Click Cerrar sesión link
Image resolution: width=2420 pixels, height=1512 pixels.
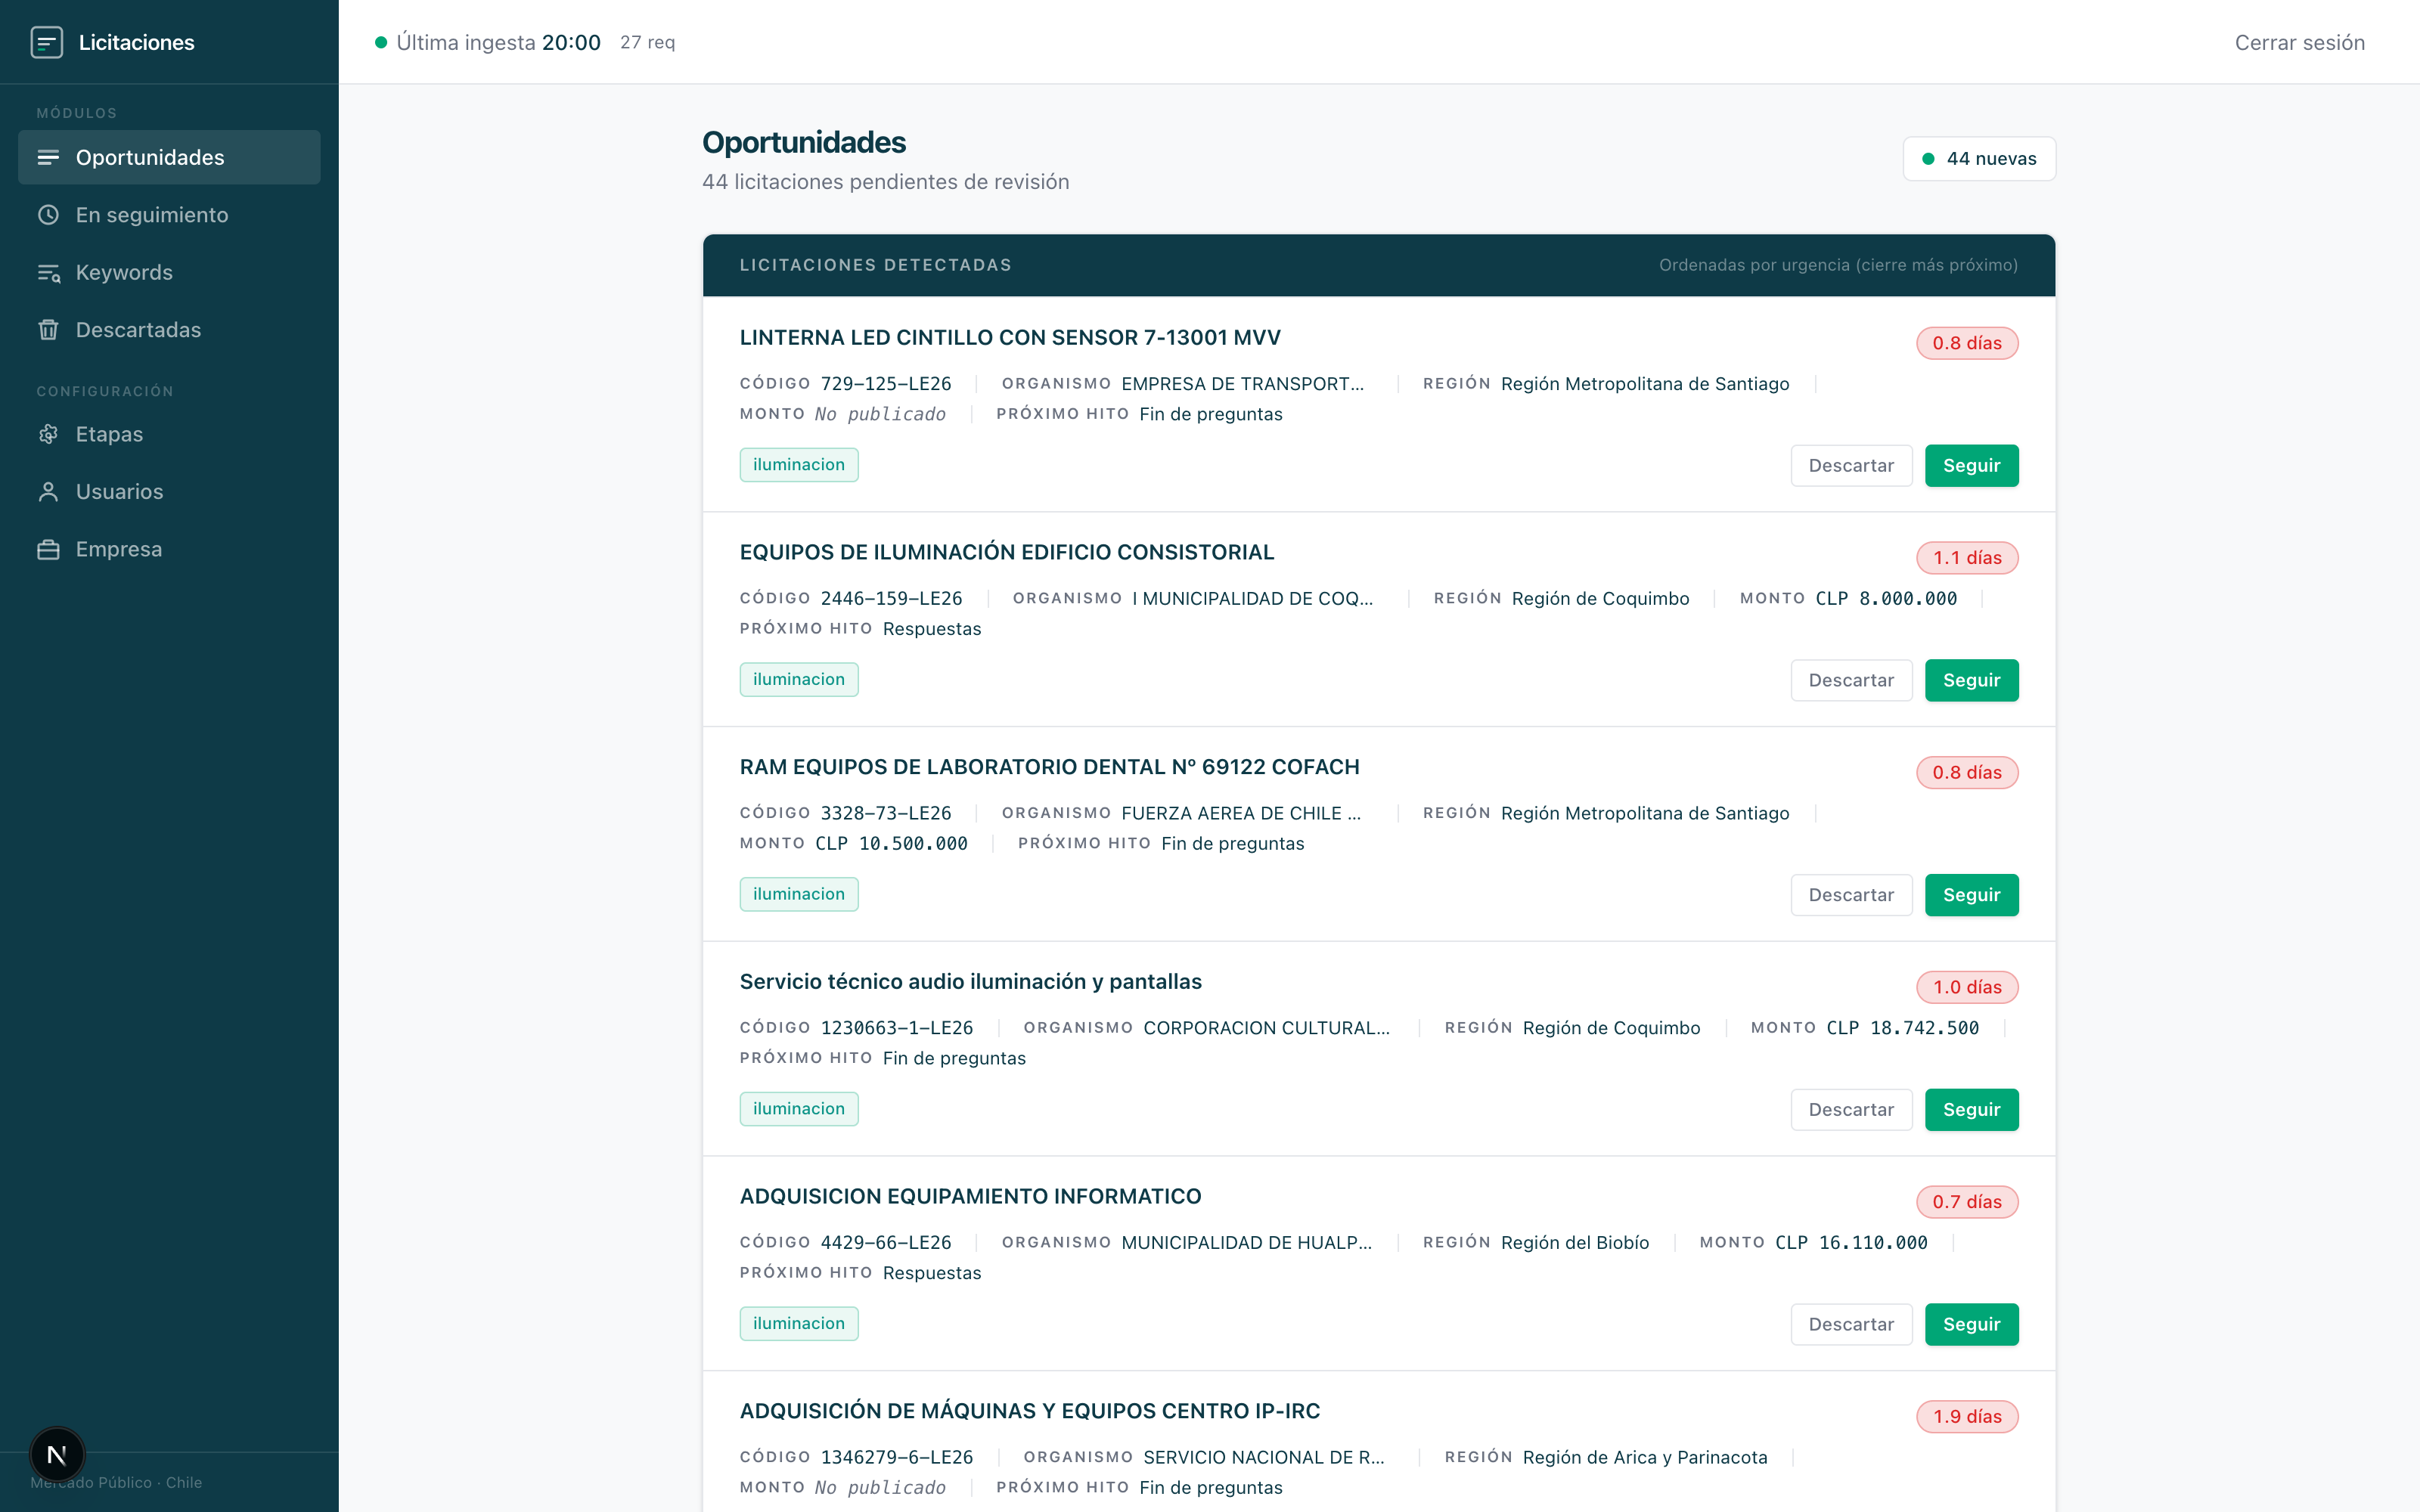pos(2299,42)
